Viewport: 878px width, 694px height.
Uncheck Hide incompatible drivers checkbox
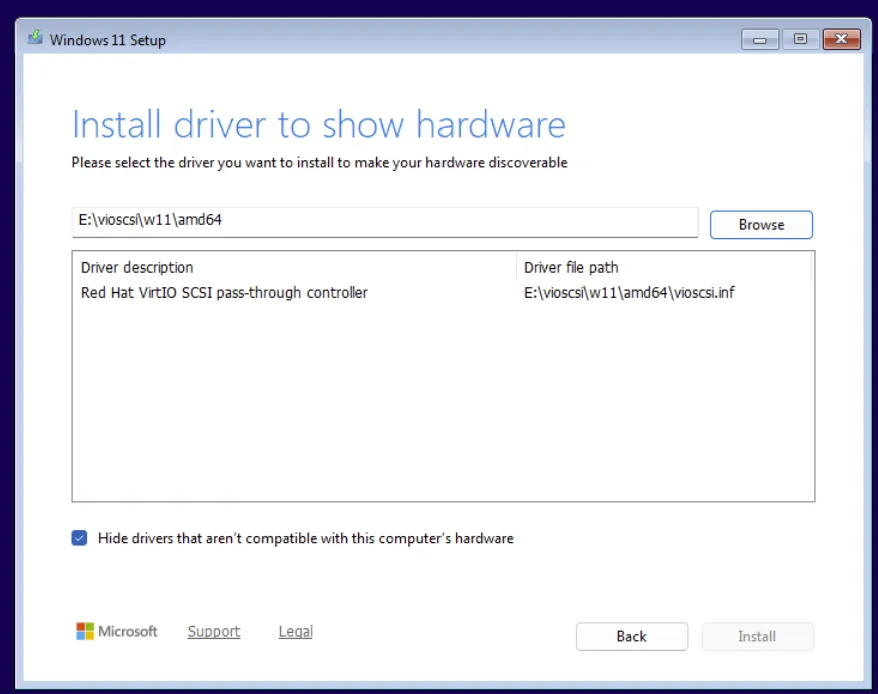click(80, 538)
